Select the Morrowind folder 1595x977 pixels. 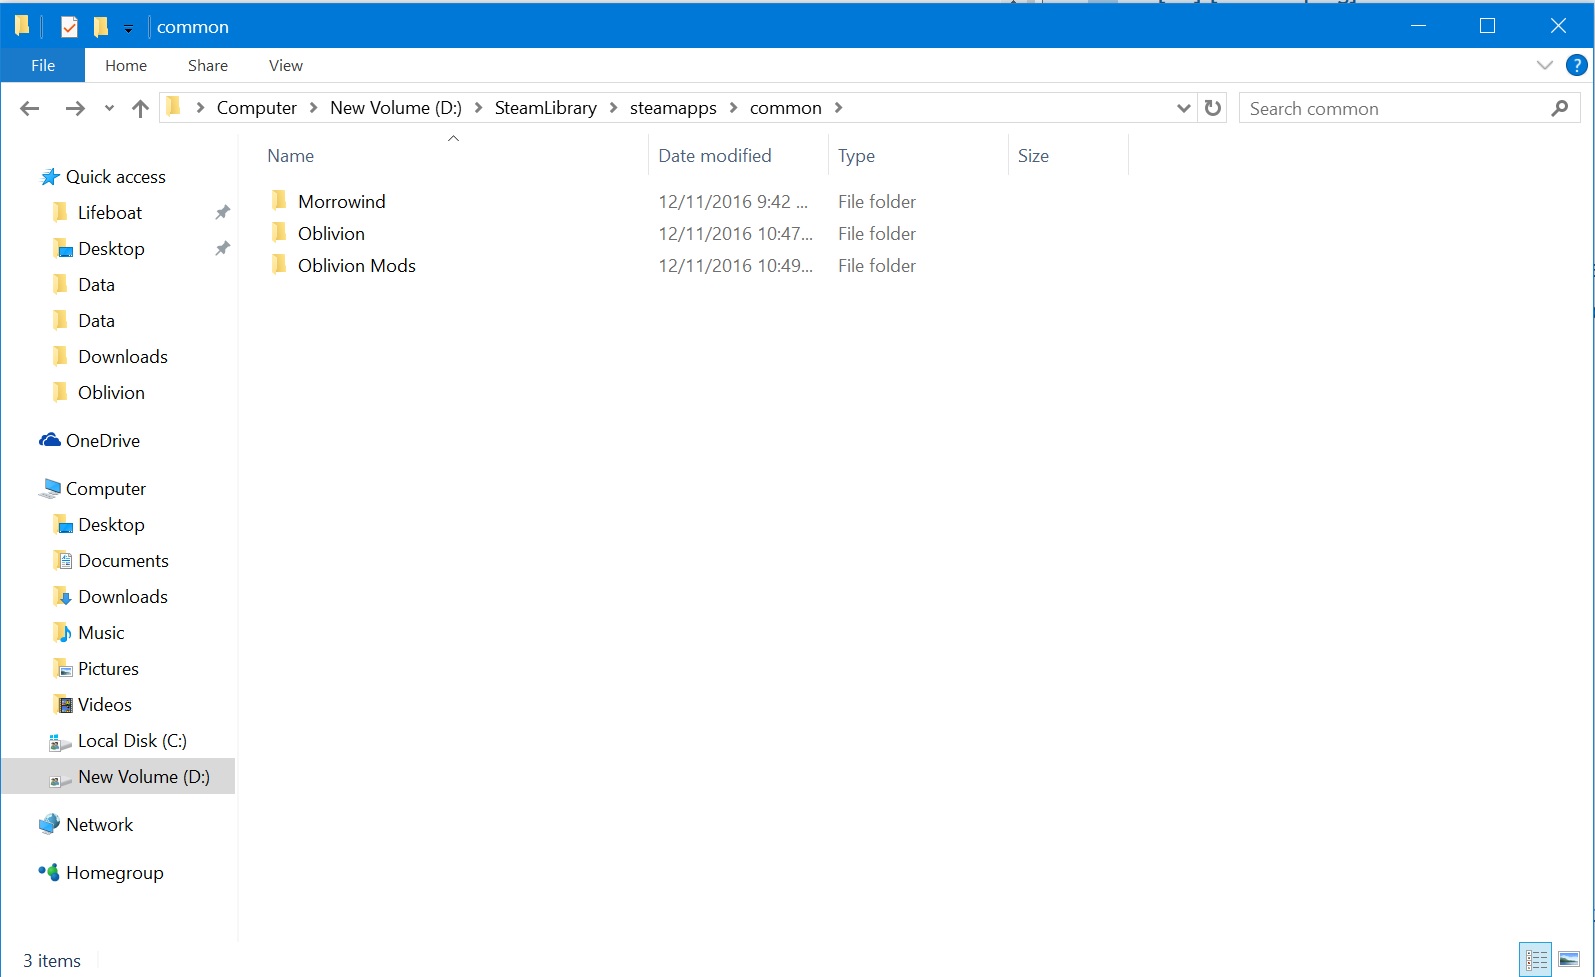(342, 202)
